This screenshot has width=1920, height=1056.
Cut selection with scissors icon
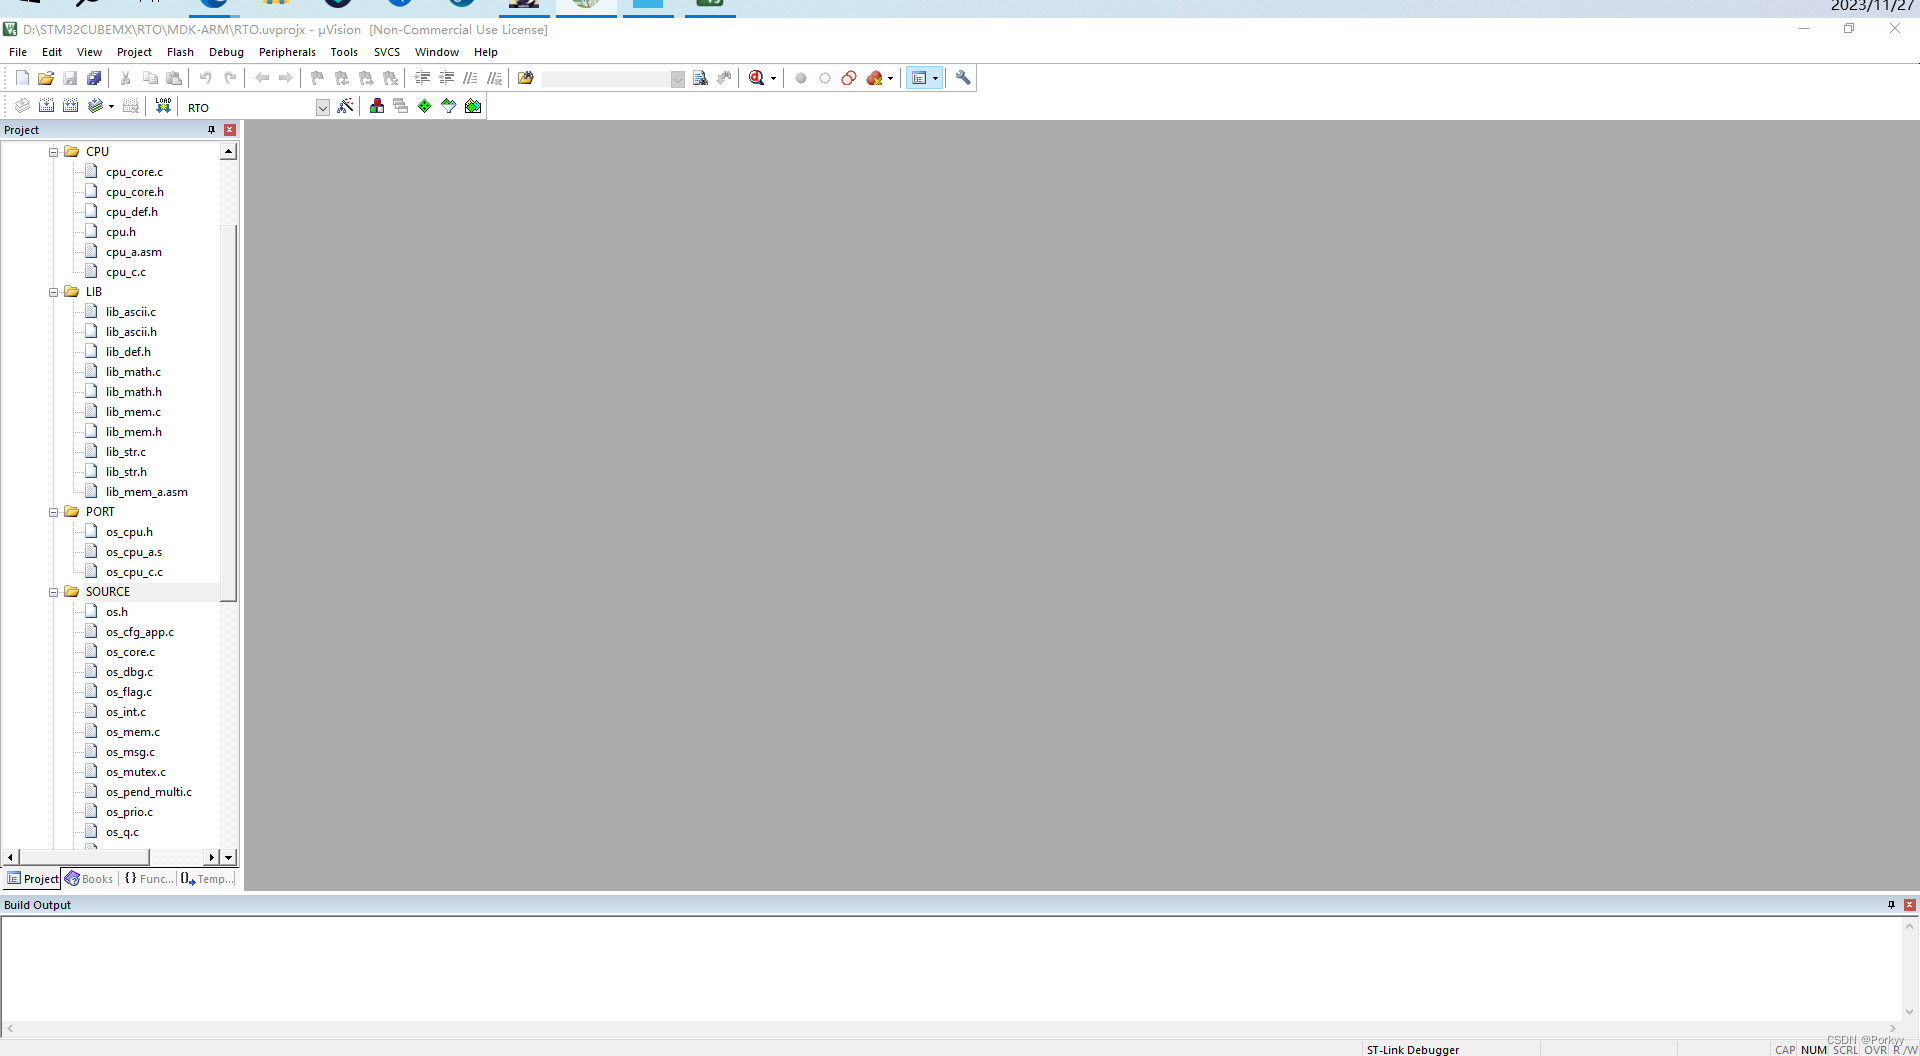pos(126,78)
